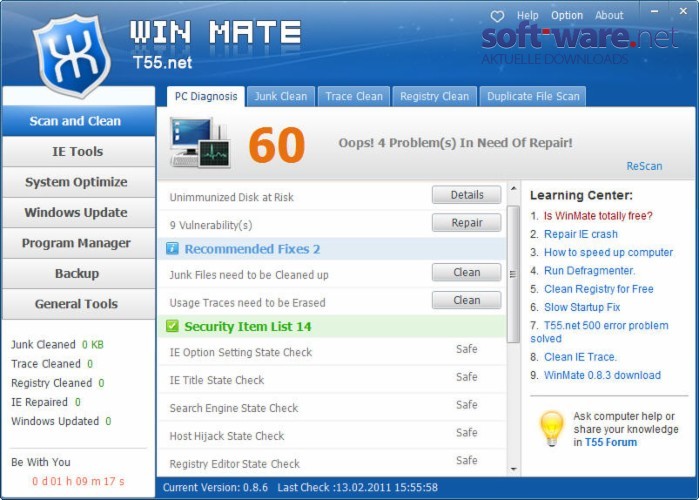The image size is (699, 500).
Task: Open 'Is WinMate totally free?' link
Action: tap(598, 216)
